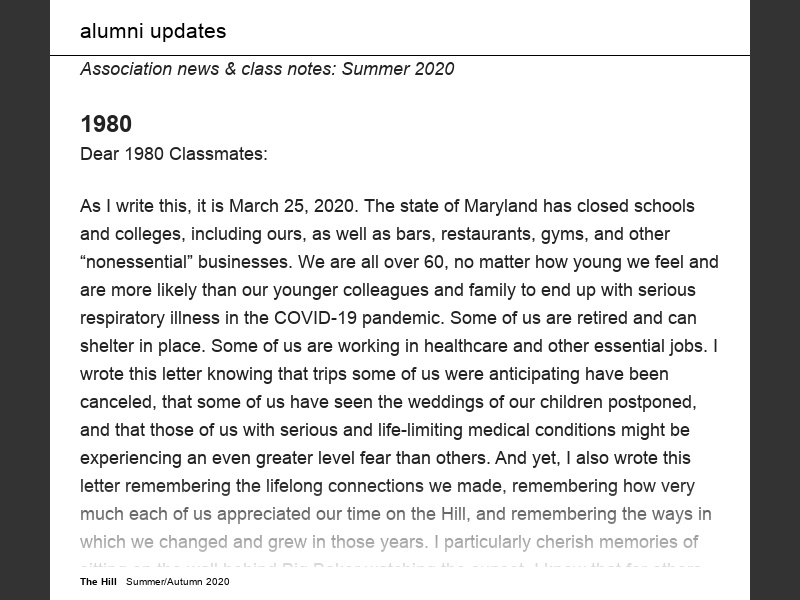Click the "Association news & class notes" subtitle
This screenshot has height=600, width=800.
267,69
